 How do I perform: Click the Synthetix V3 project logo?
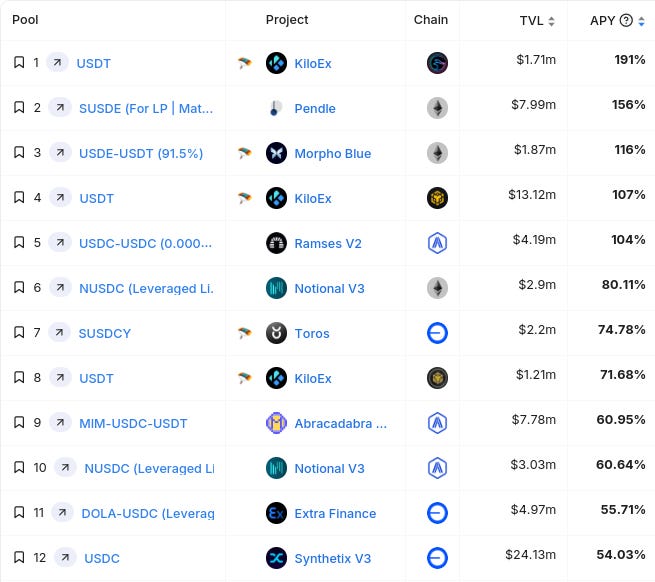(x=276, y=558)
